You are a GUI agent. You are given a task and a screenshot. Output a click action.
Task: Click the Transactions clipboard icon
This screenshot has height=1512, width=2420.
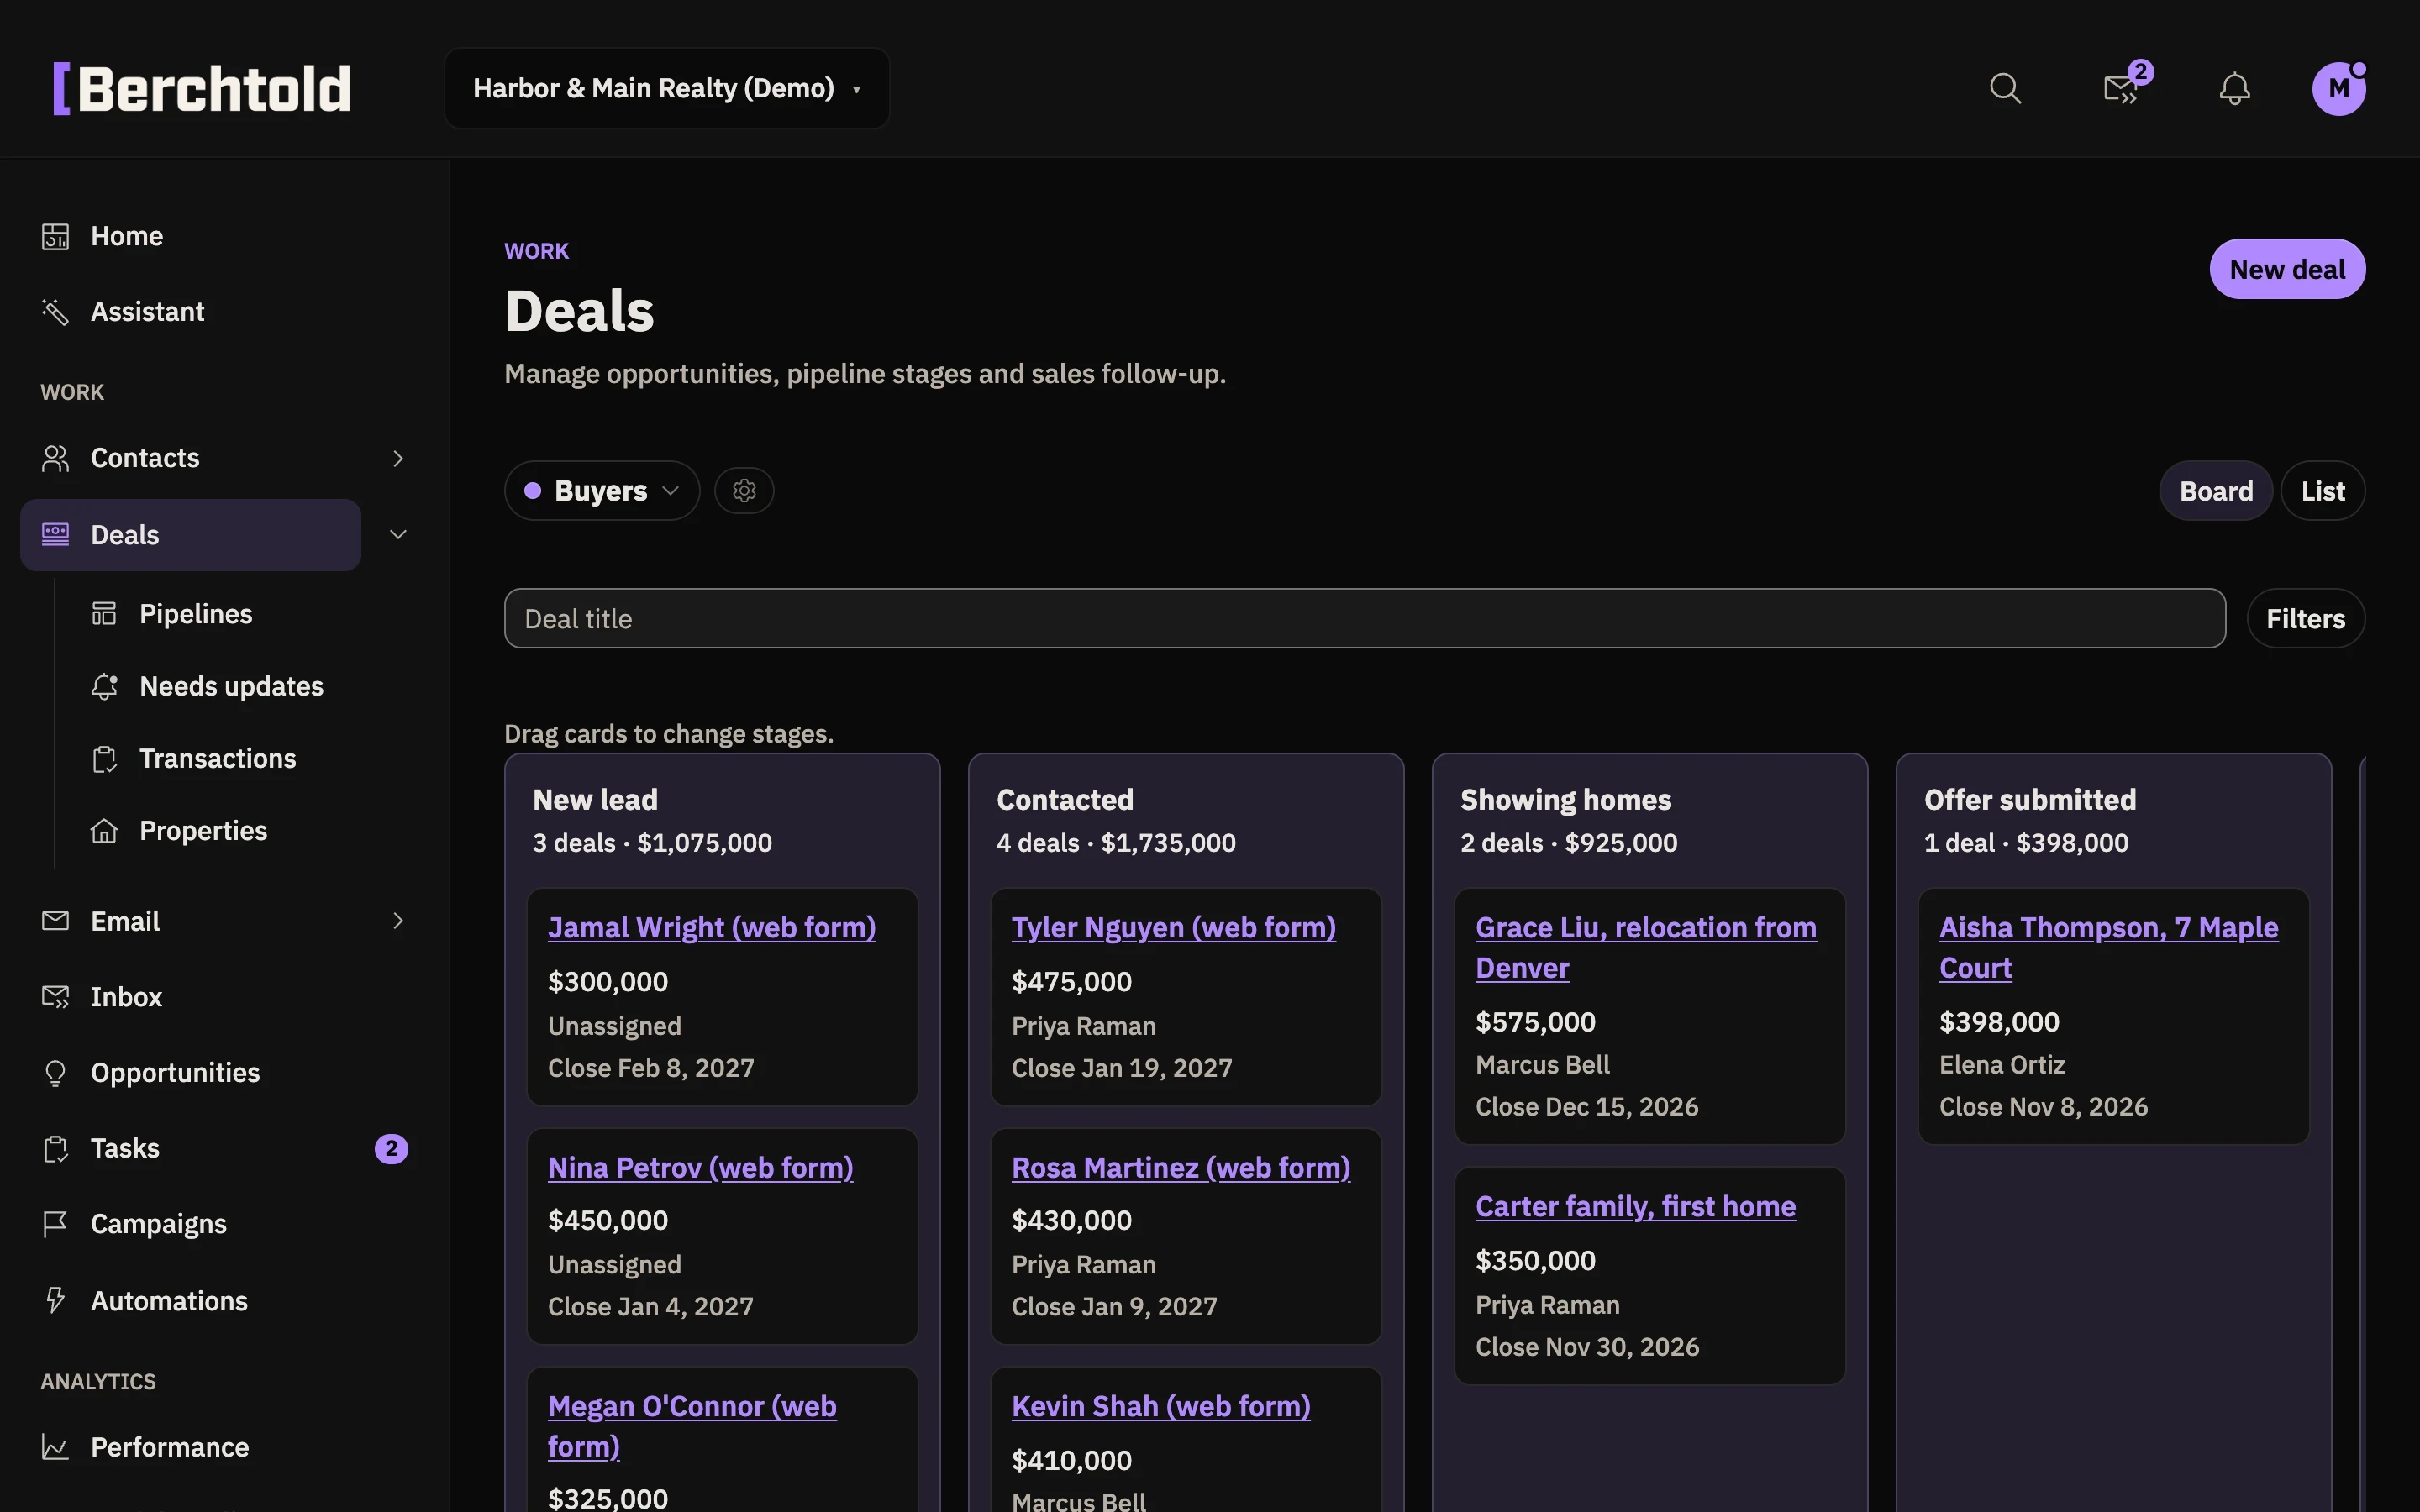pyautogui.click(x=104, y=759)
